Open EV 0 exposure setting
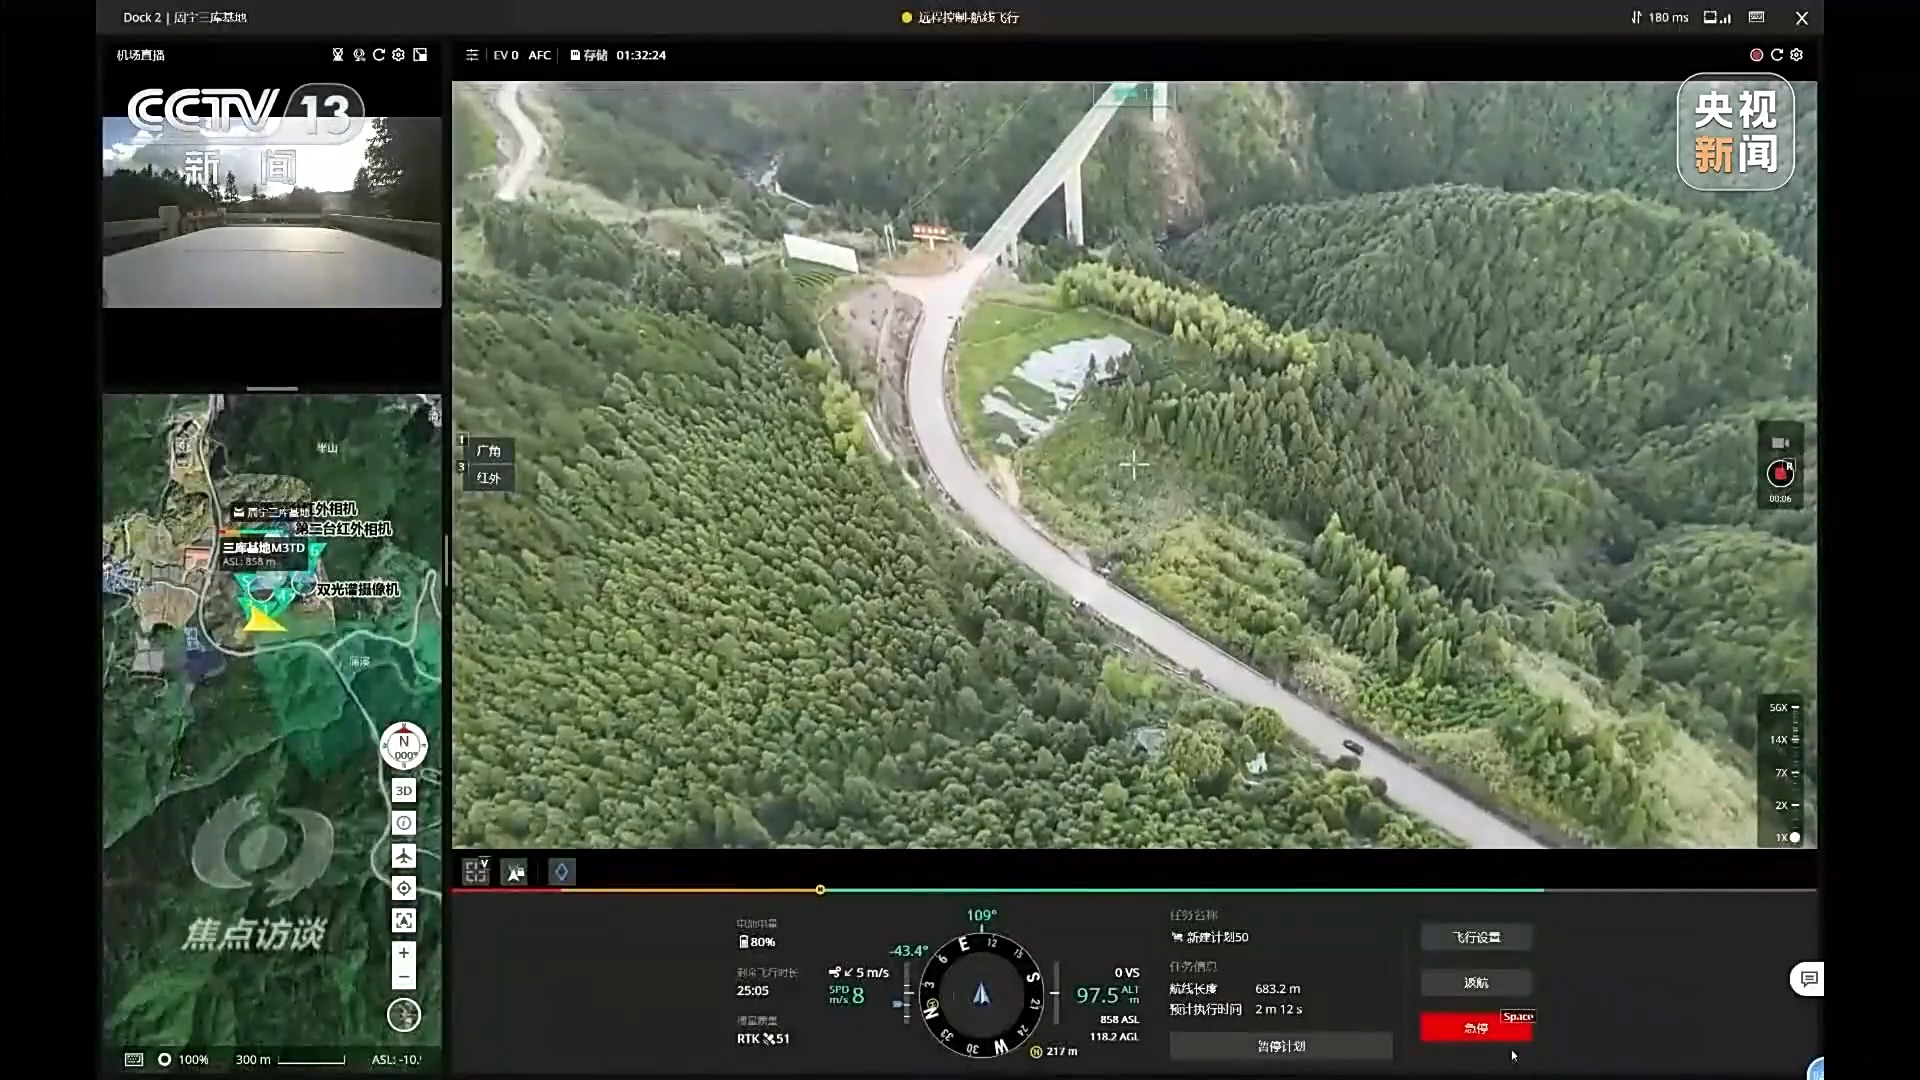Viewport: 1920px width, 1080px height. pos(505,55)
